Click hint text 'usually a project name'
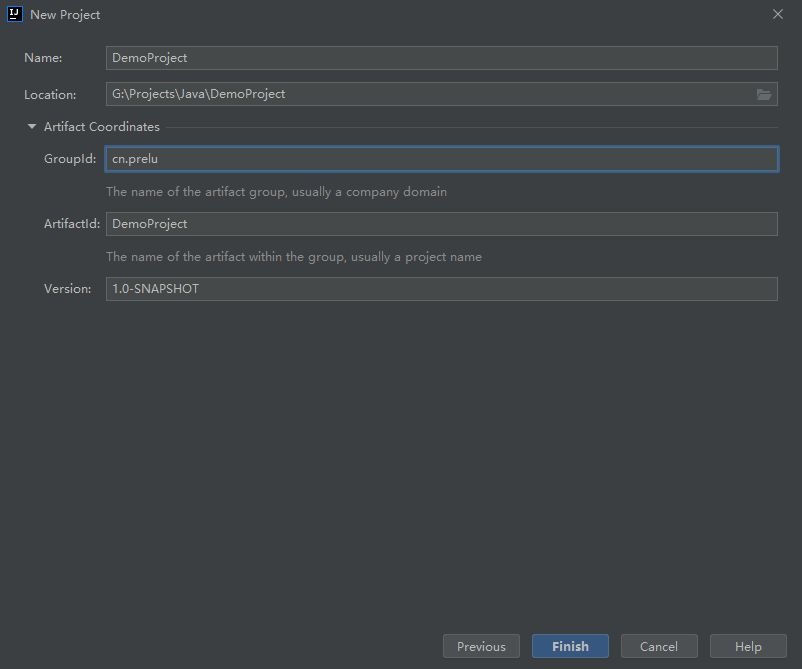Image resolution: width=802 pixels, height=669 pixels. 416,257
